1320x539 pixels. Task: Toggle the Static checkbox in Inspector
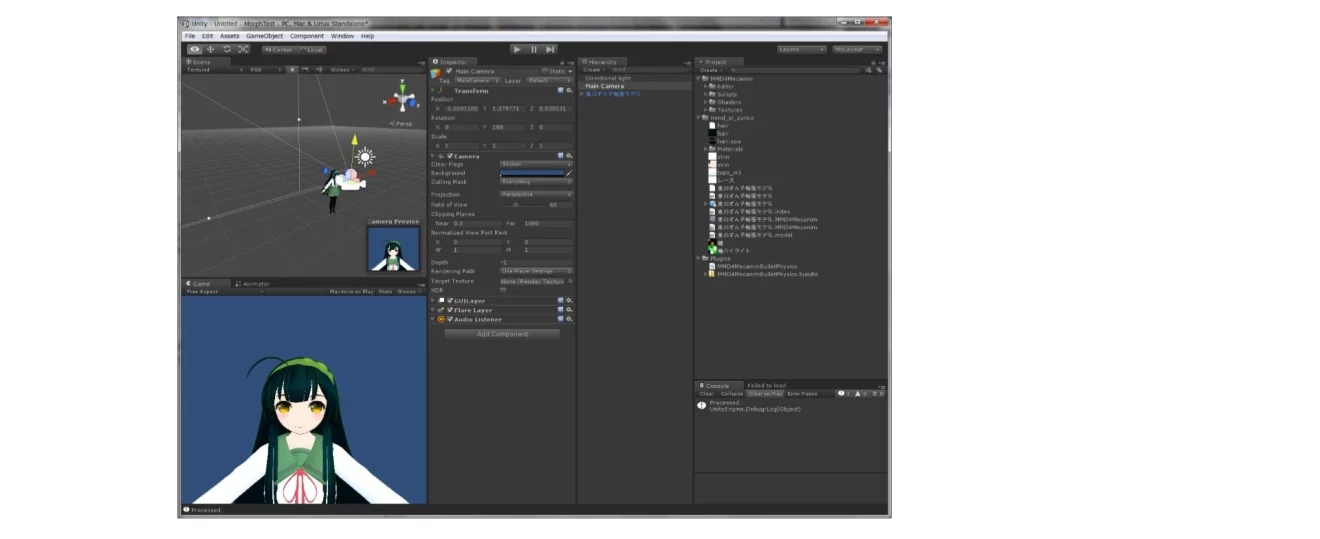click(x=545, y=71)
